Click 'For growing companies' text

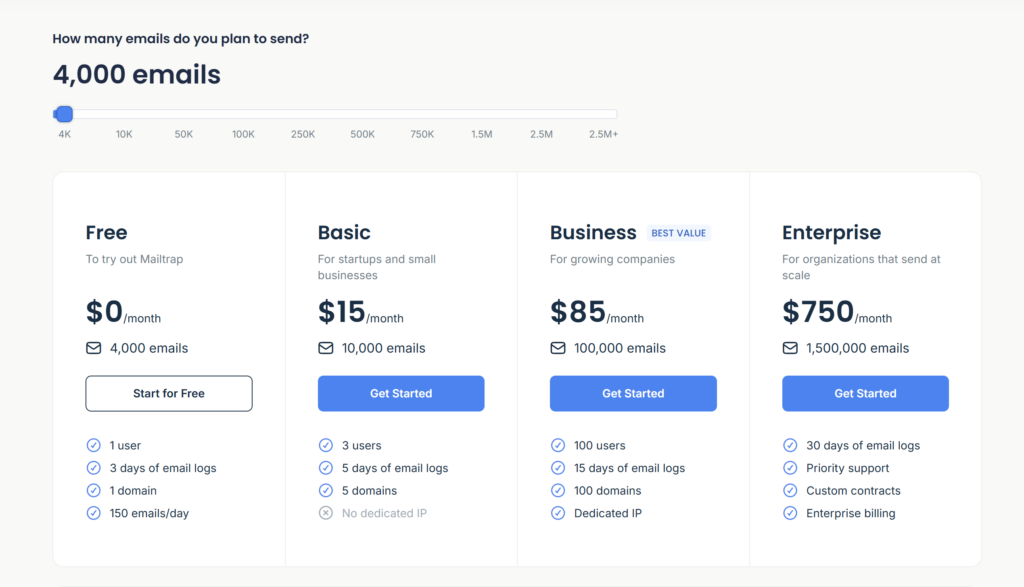[612, 259]
